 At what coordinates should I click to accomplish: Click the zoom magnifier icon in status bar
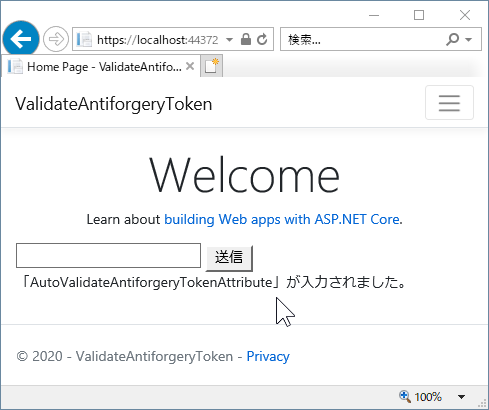[x=405, y=397]
